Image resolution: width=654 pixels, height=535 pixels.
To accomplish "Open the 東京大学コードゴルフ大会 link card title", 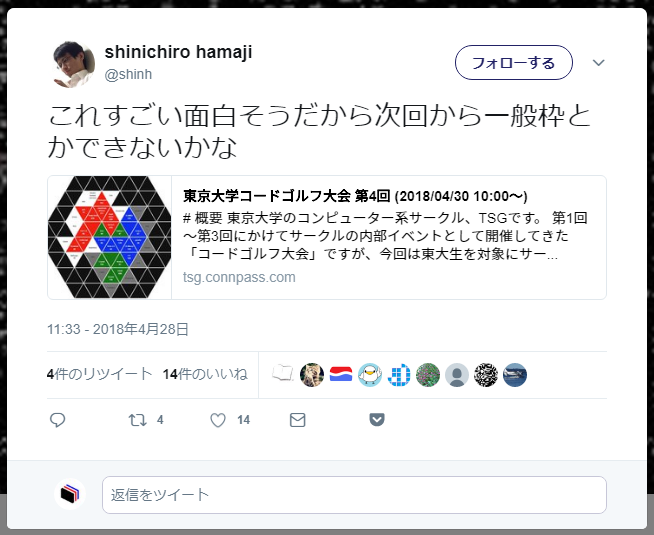I will 355,196.
